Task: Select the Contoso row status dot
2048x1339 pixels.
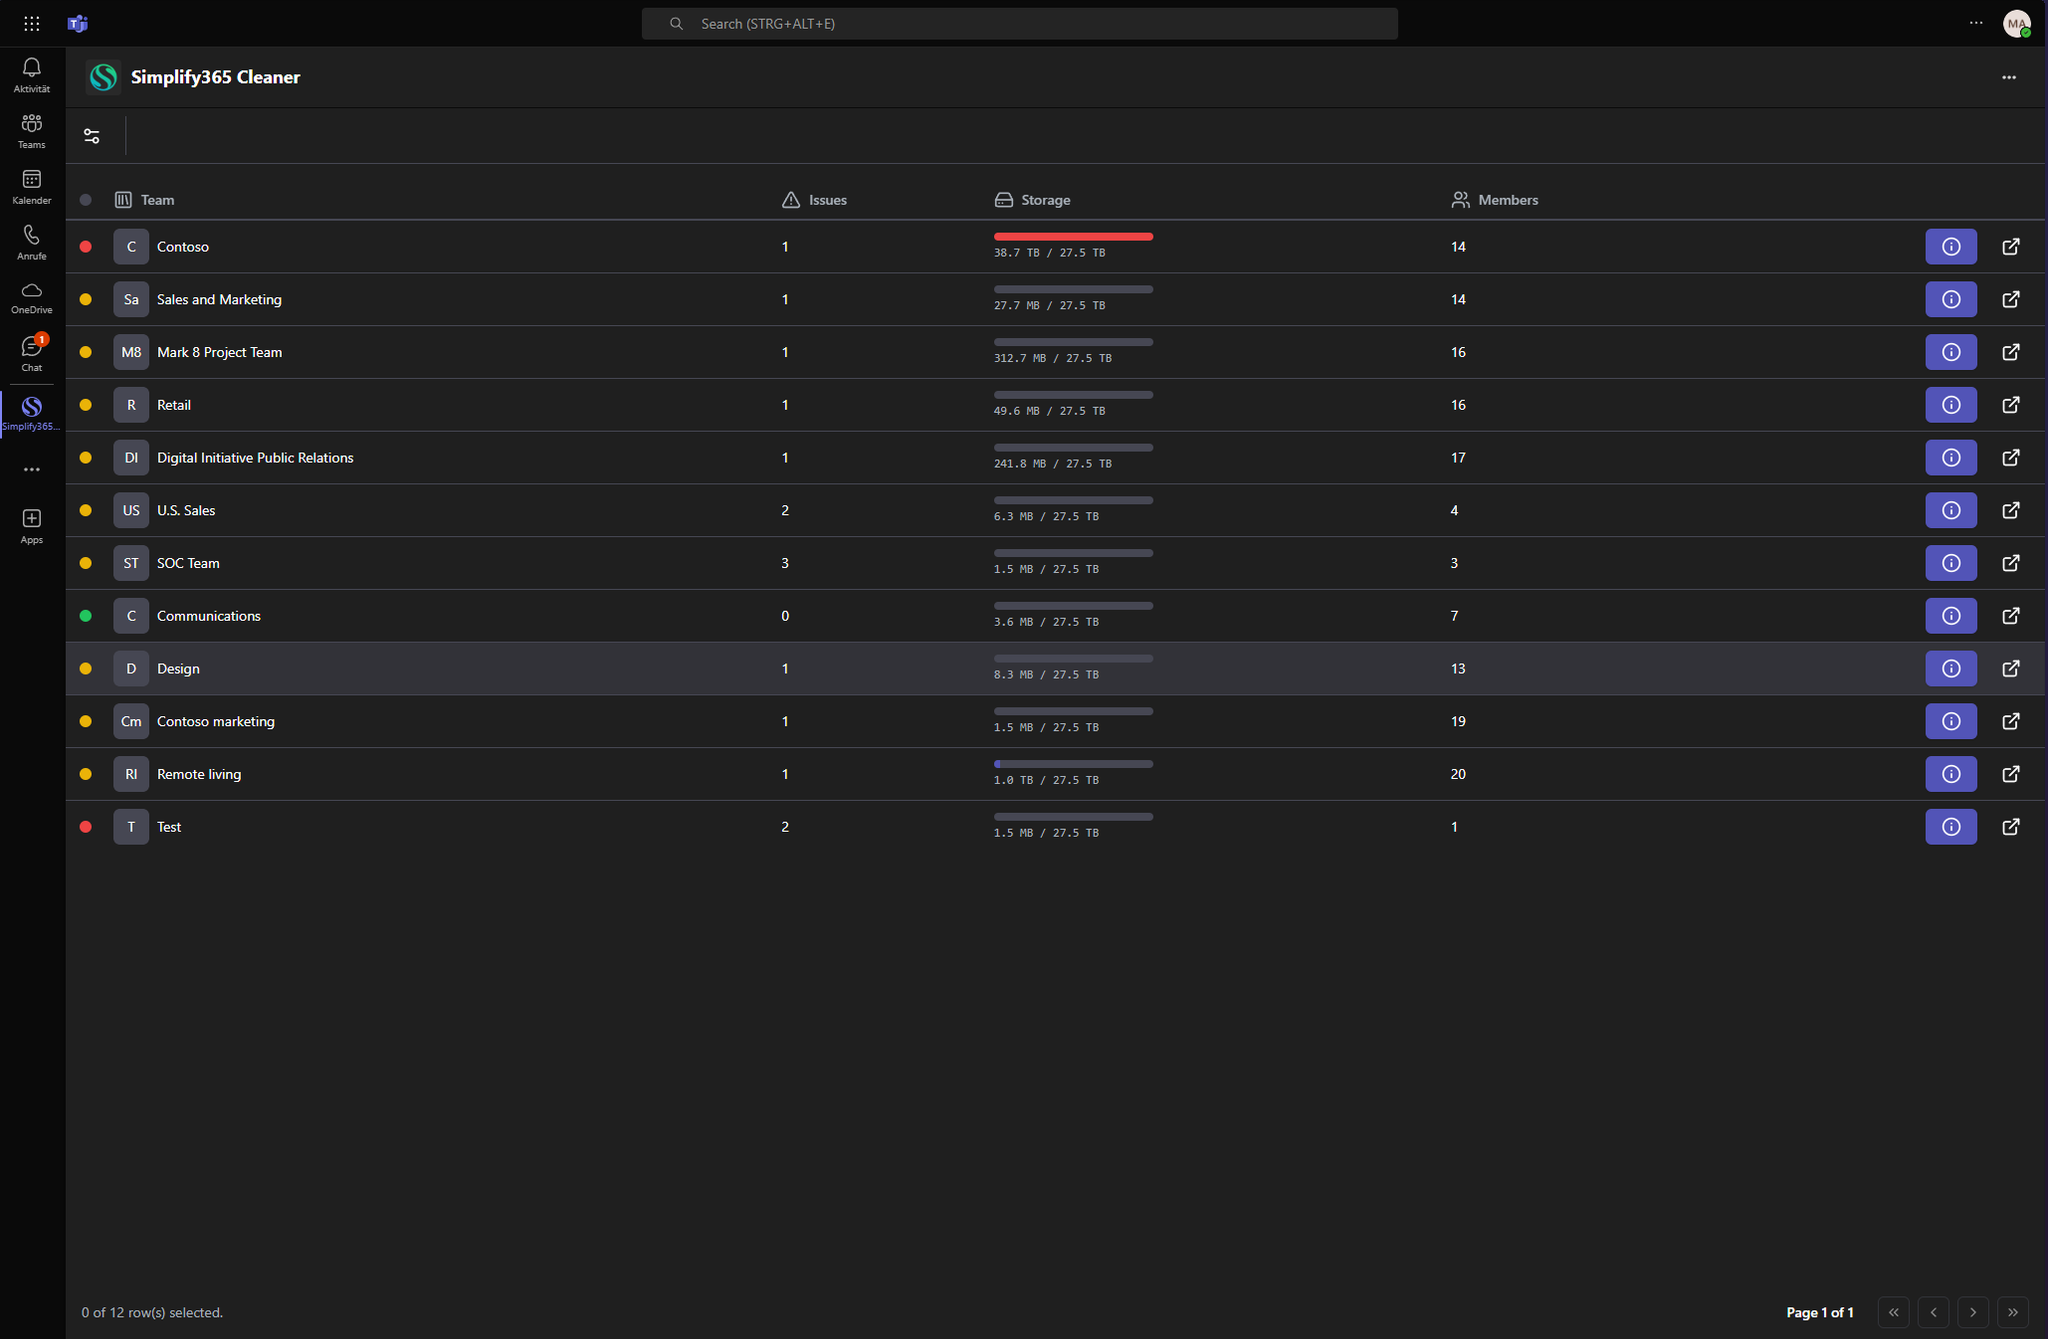Action: [86, 247]
